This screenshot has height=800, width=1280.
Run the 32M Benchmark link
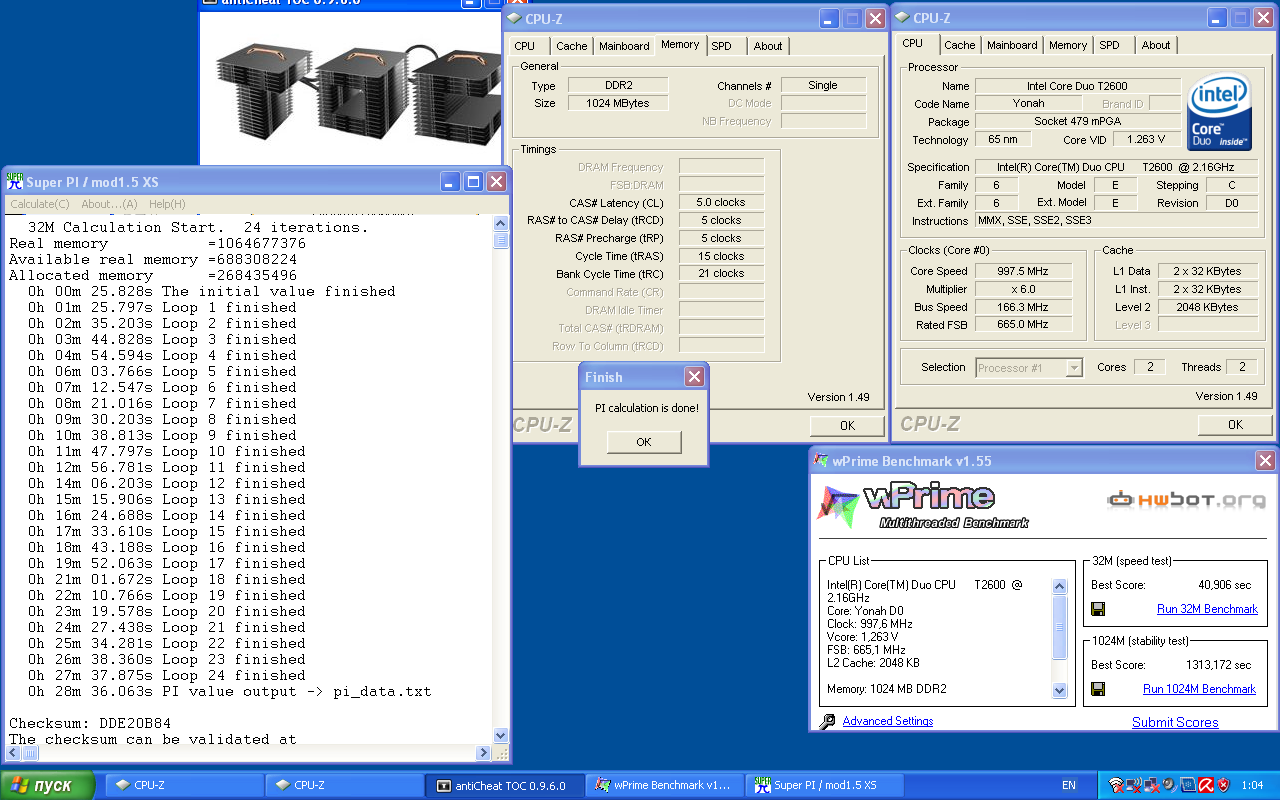(x=1207, y=609)
